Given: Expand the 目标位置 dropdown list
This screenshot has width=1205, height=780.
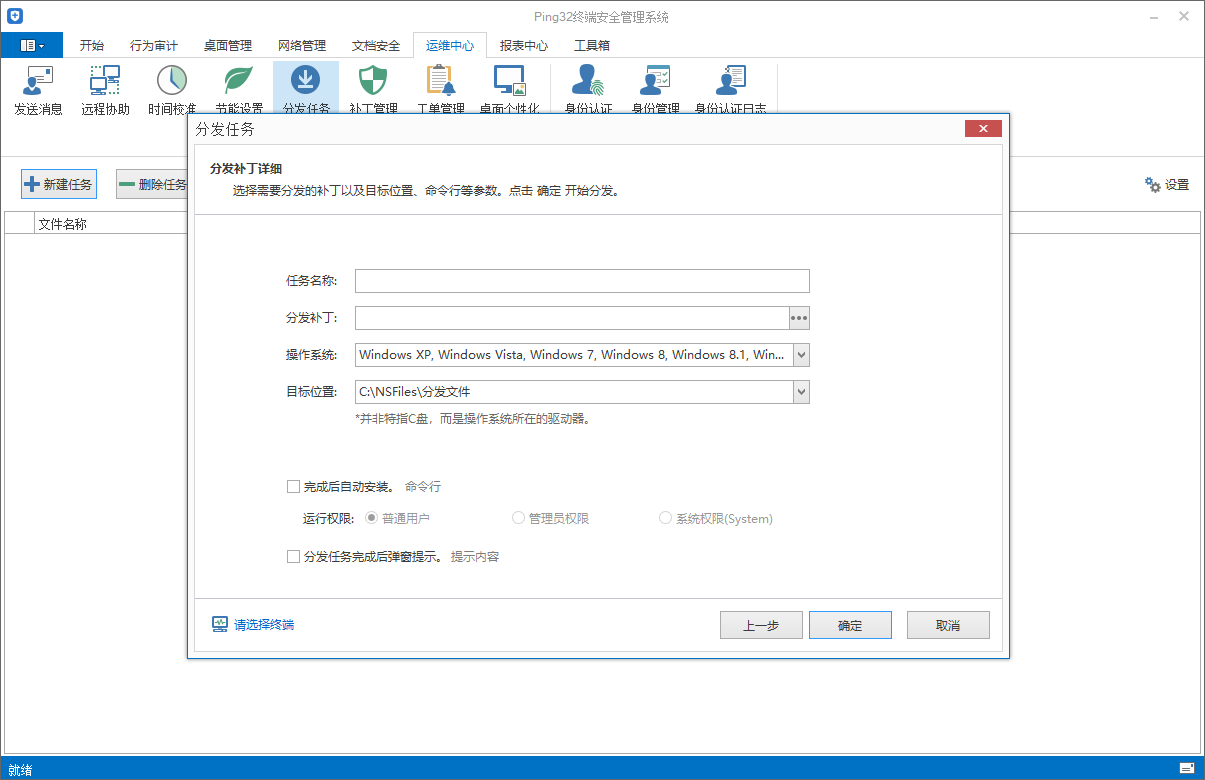Looking at the screenshot, I should [x=801, y=392].
